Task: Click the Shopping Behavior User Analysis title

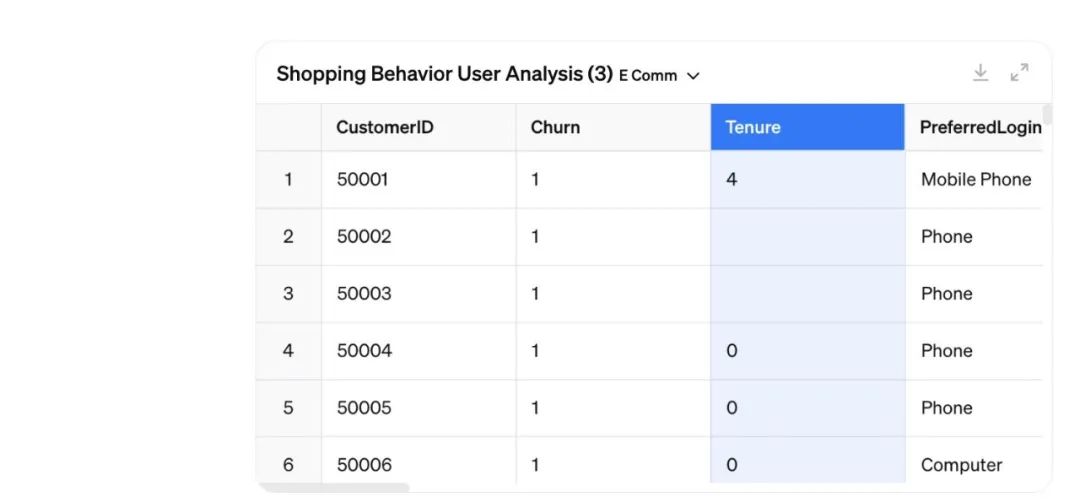Action: (444, 74)
